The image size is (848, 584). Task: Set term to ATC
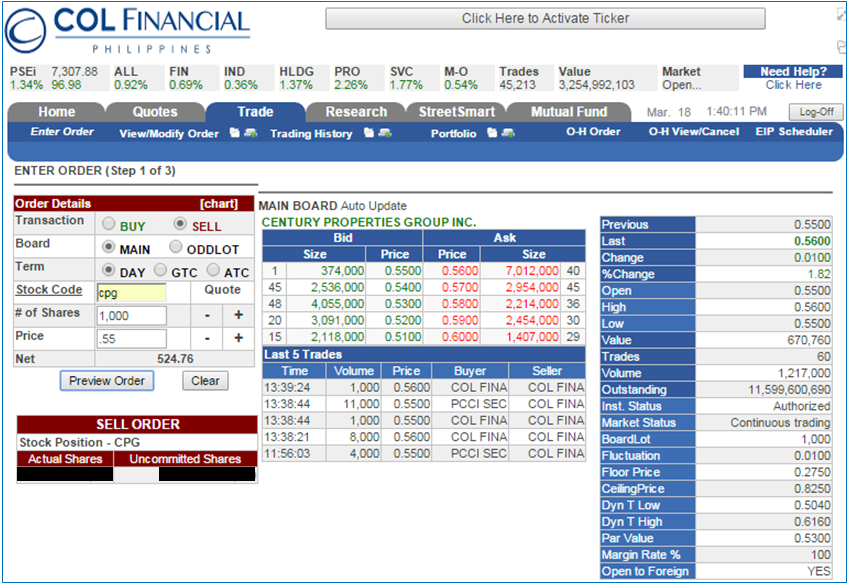214,269
